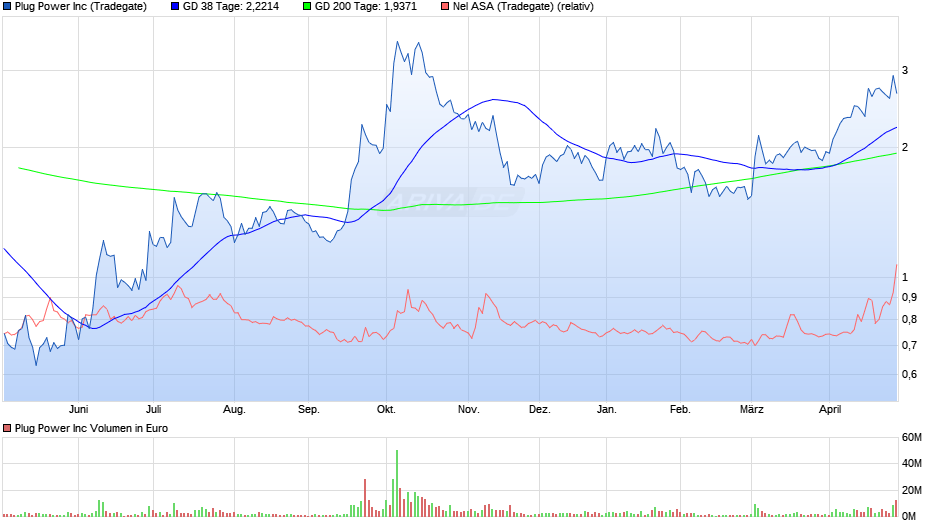Select the Nel ASA (Tradegate) (relativ) label

click(523, 7)
